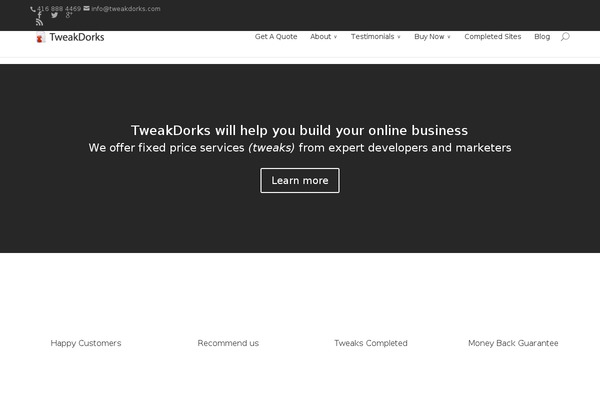Click the envelope icon beside the email
The image size is (600, 400).
(x=86, y=8)
